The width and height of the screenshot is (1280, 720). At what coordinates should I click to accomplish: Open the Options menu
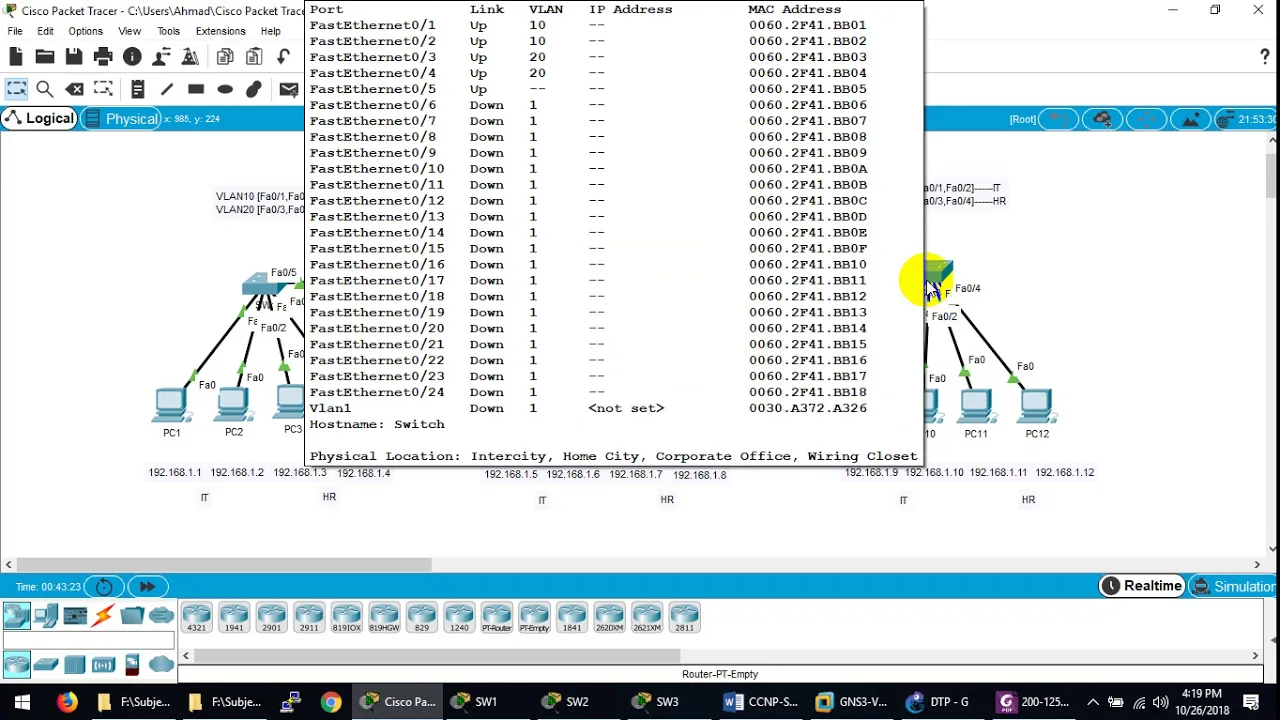[85, 31]
